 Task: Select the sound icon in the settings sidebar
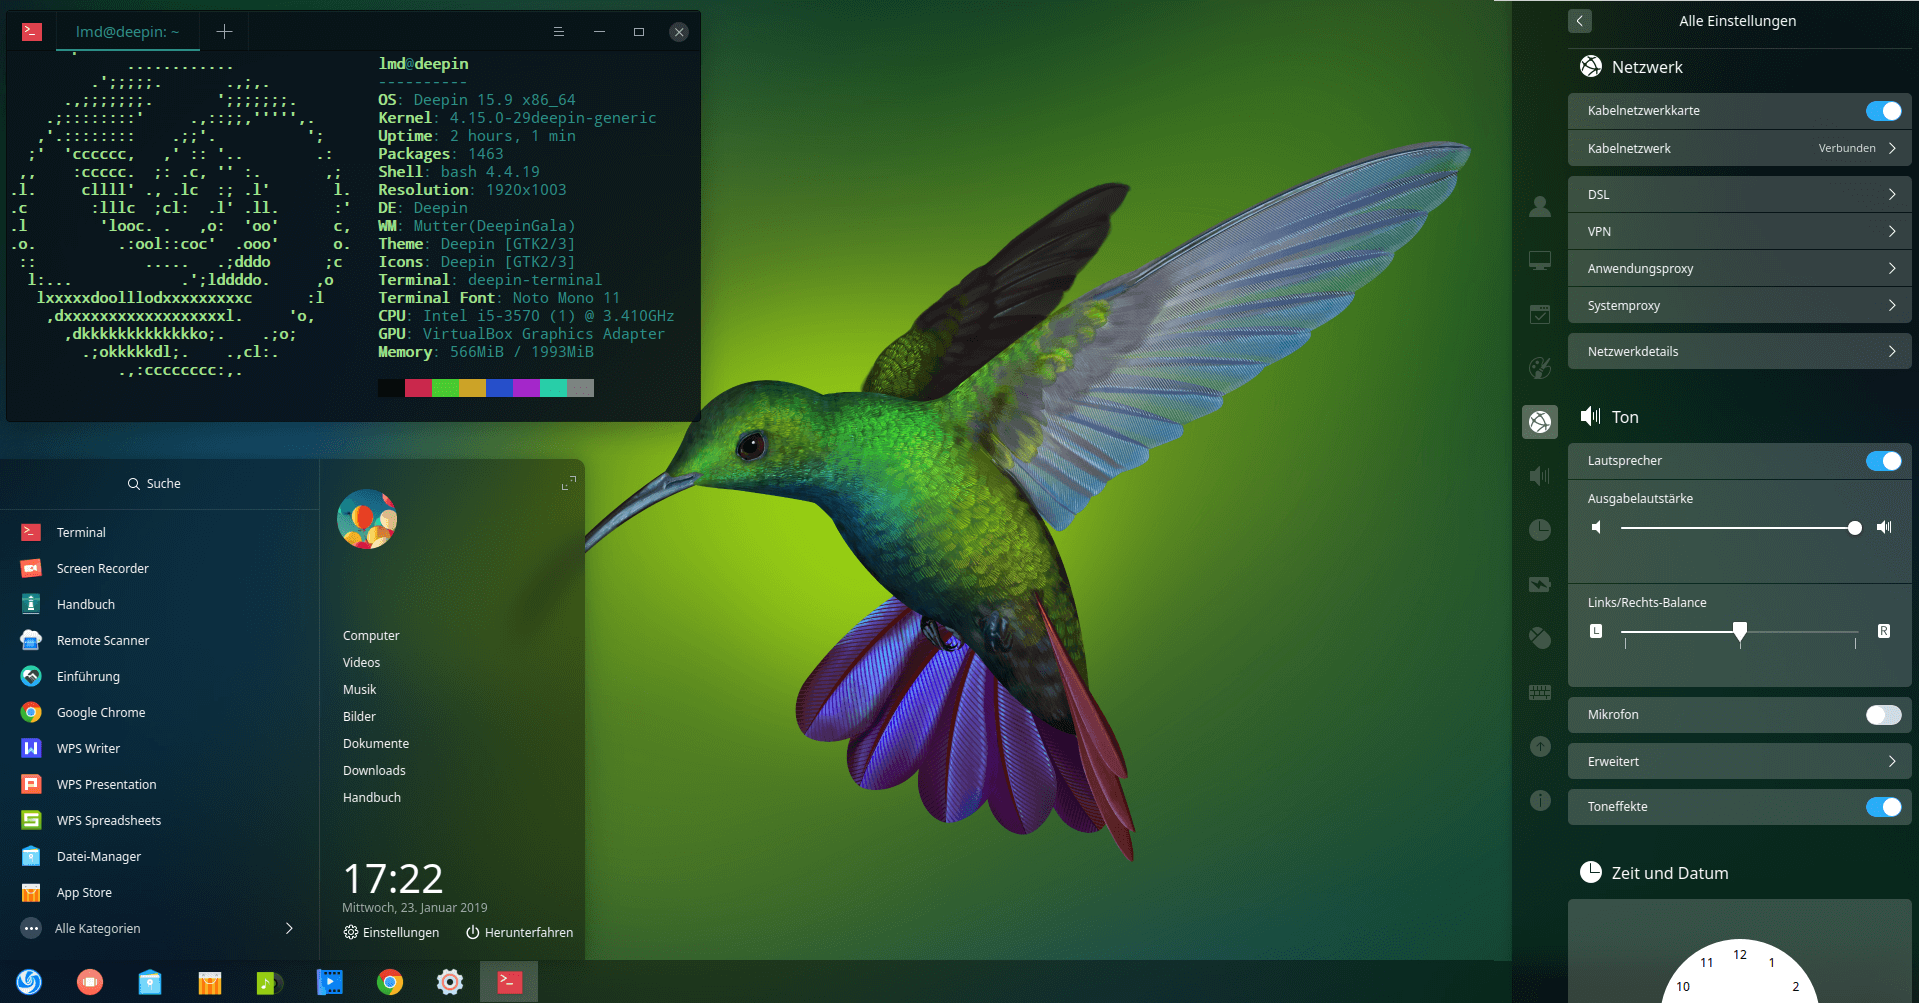[1540, 476]
